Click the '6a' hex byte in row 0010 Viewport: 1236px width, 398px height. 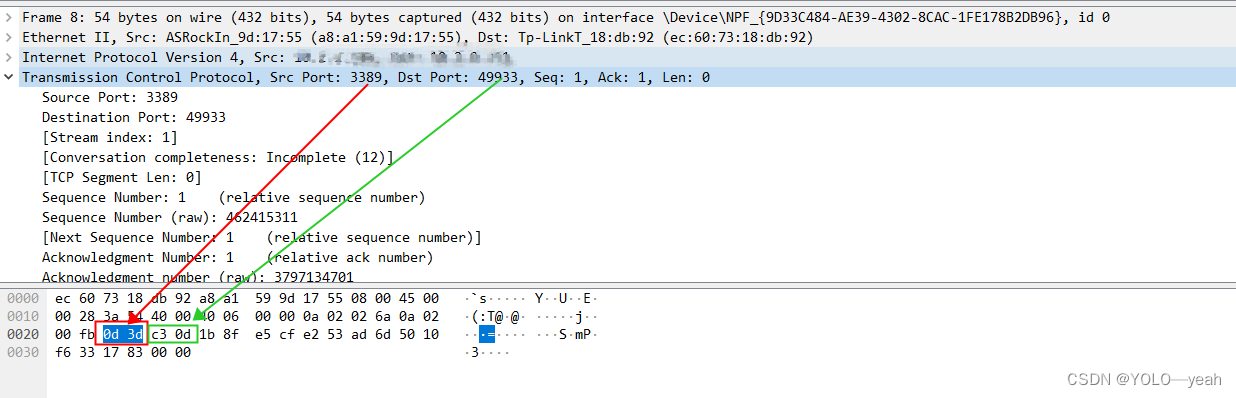click(x=383, y=316)
